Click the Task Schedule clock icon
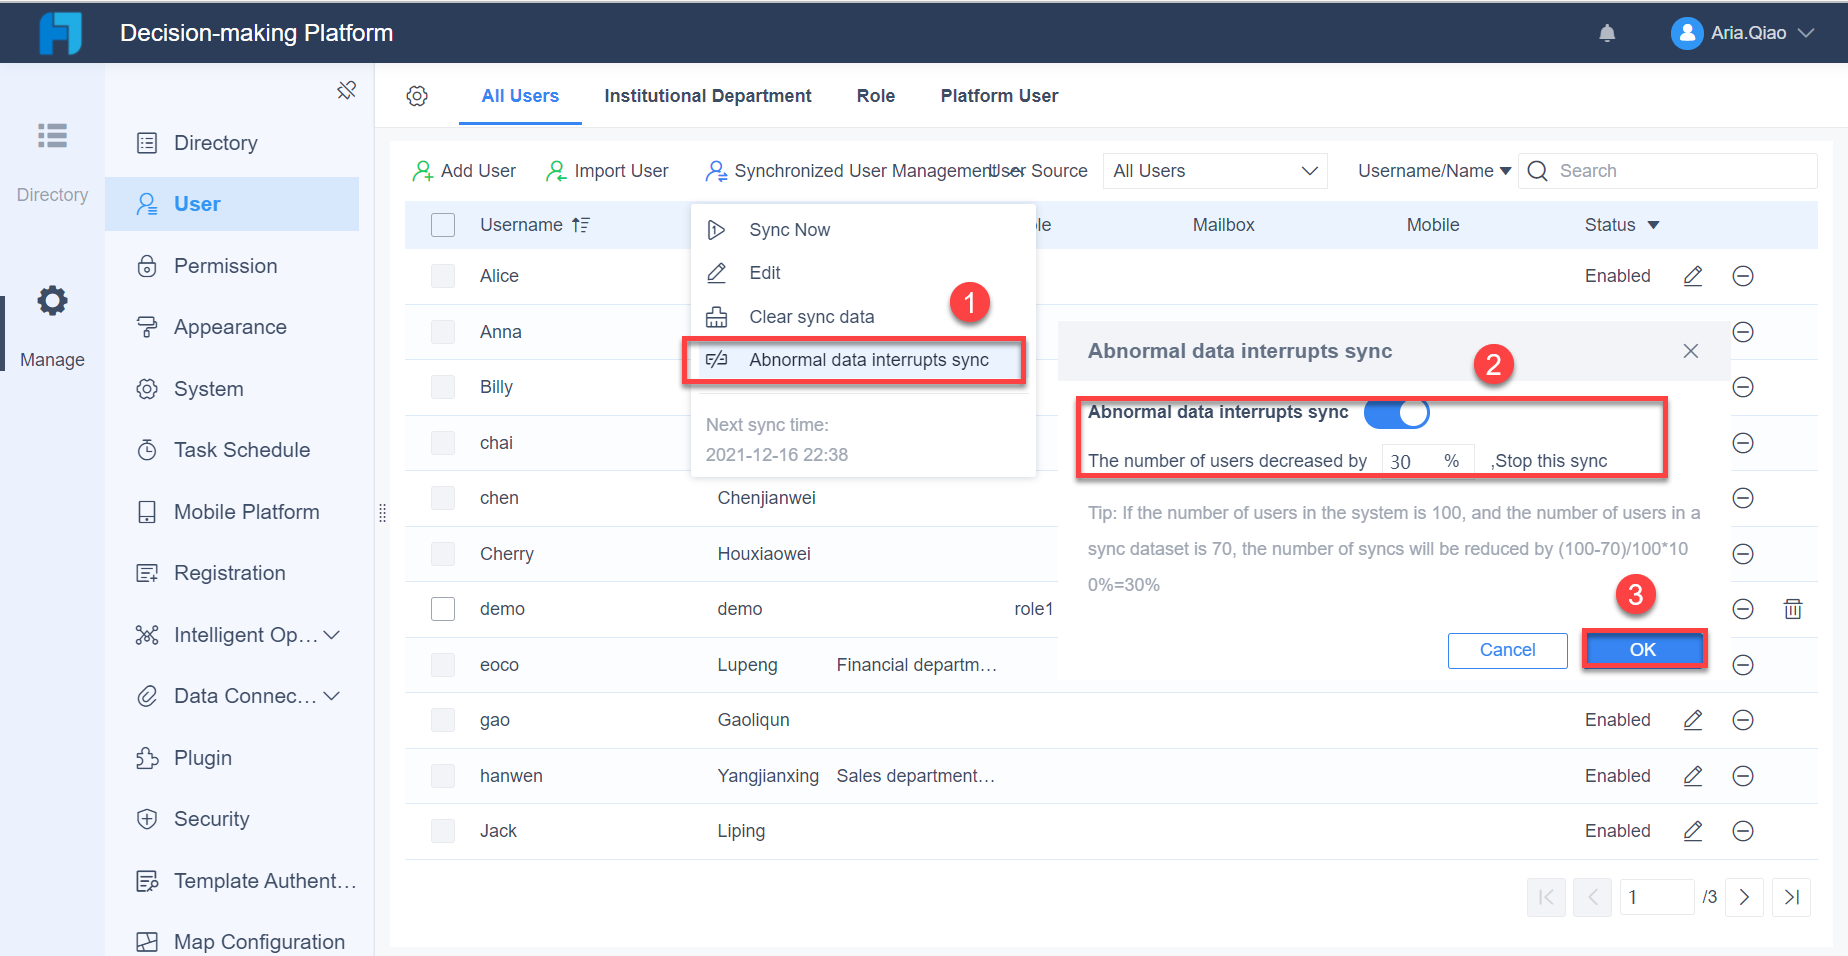 [147, 450]
